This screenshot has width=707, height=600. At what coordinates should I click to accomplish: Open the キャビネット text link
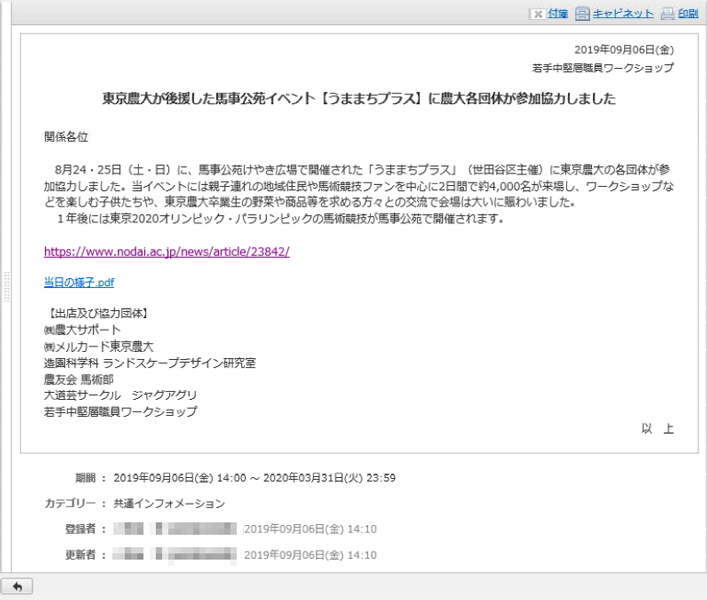click(623, 14)
